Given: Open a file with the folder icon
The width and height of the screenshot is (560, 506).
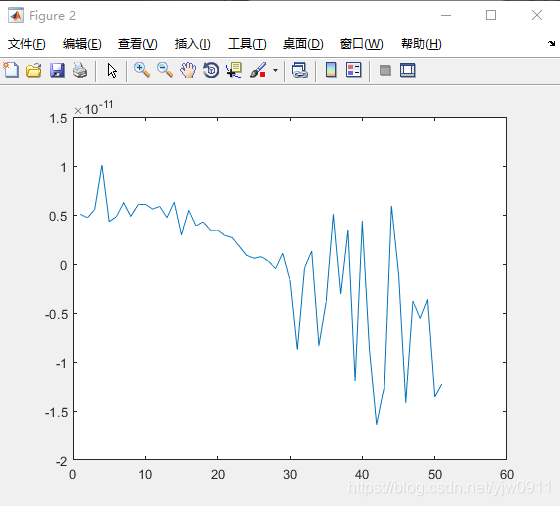Looking at the screenshot, I should (34, 70).
